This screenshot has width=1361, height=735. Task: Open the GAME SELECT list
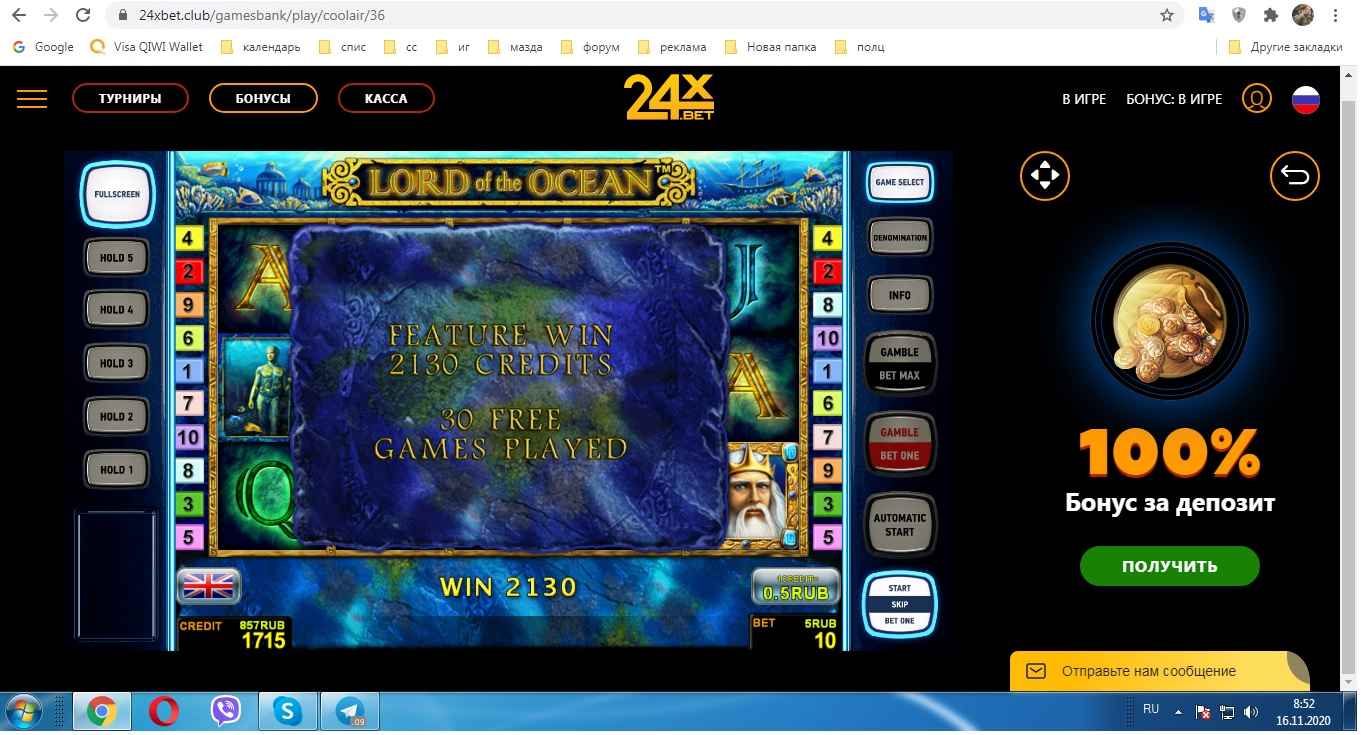[x=900, y=182]
